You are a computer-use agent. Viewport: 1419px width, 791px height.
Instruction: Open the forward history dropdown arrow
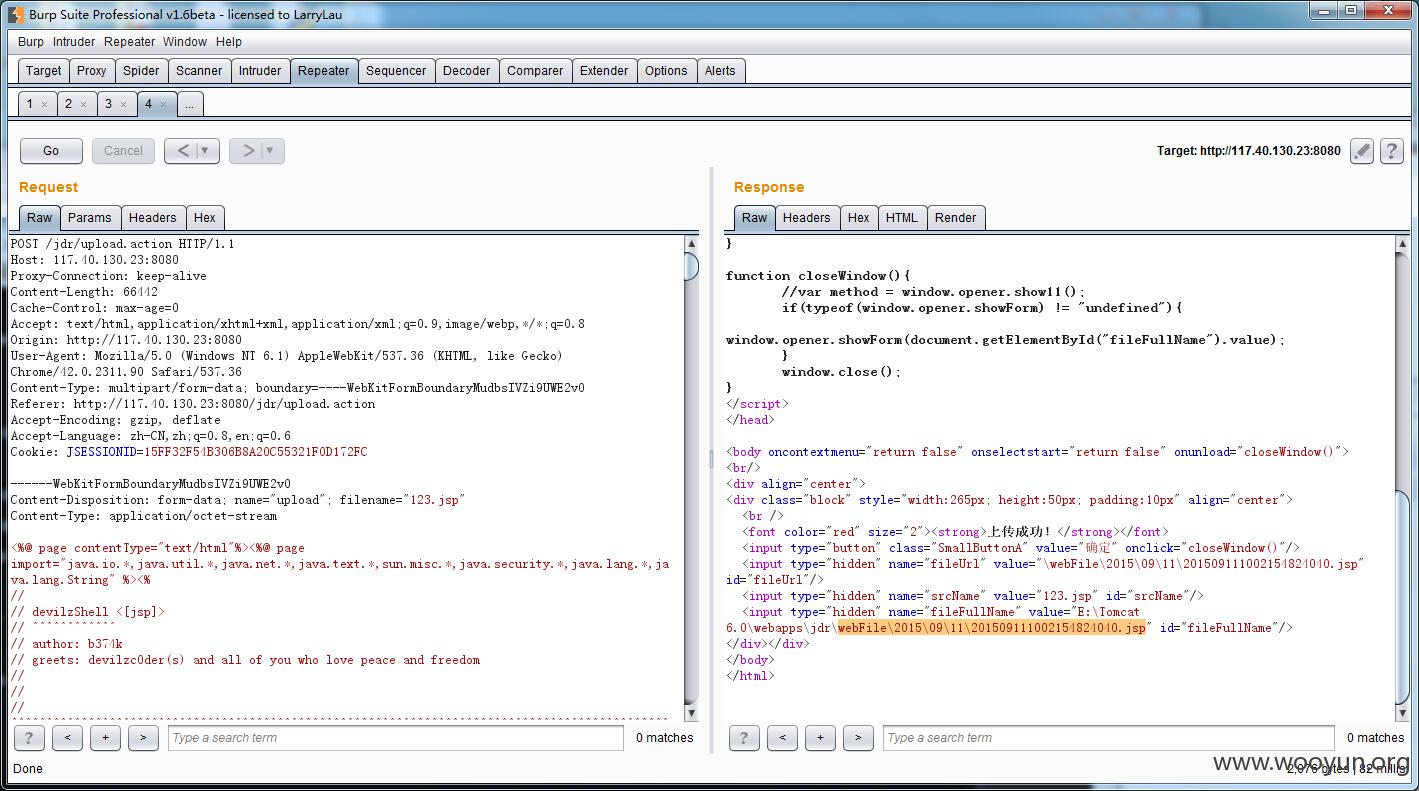(x=270, y=151)
